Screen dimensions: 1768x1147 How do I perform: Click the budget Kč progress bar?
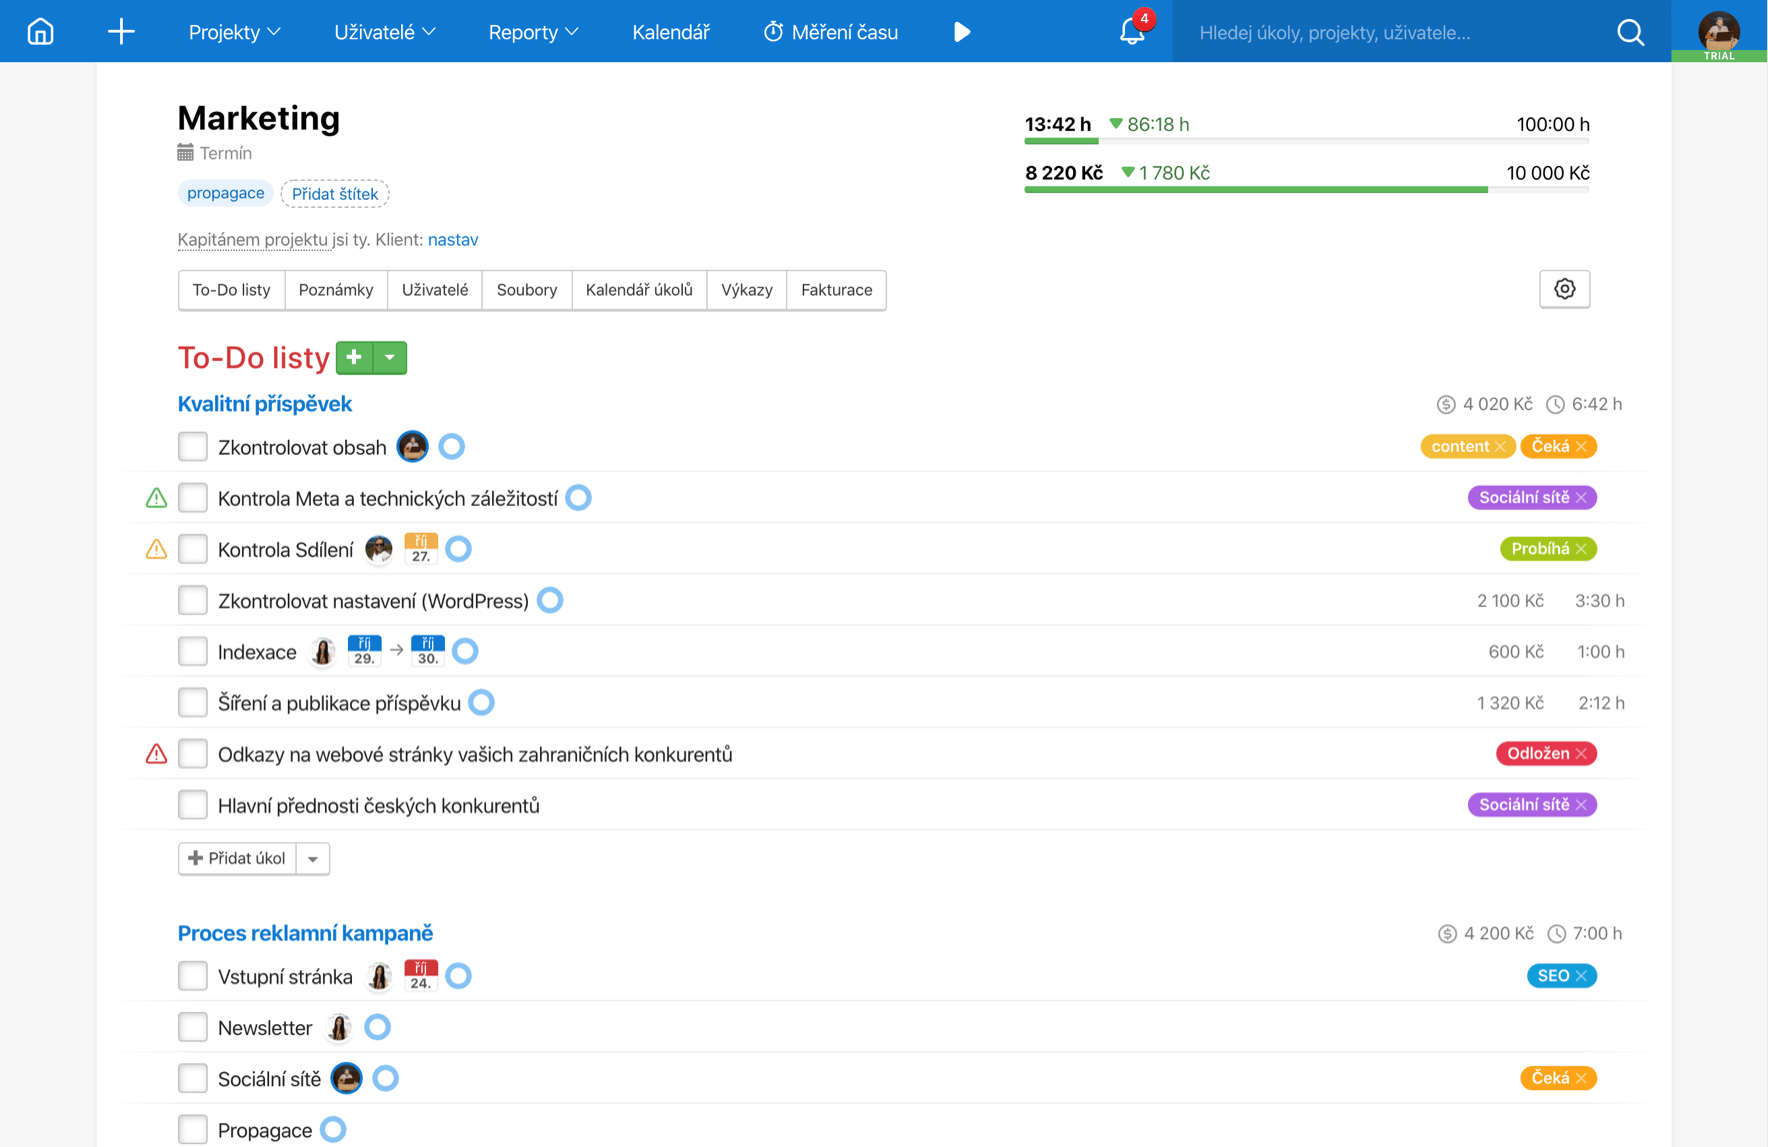1306,189
